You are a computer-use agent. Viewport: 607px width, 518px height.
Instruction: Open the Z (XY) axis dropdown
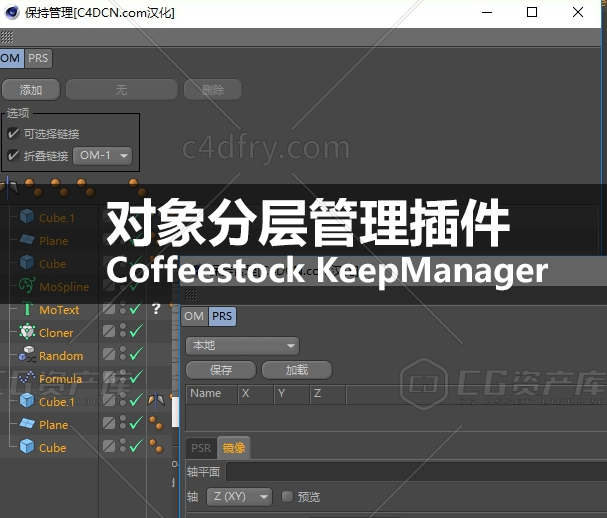click(239, 497)
